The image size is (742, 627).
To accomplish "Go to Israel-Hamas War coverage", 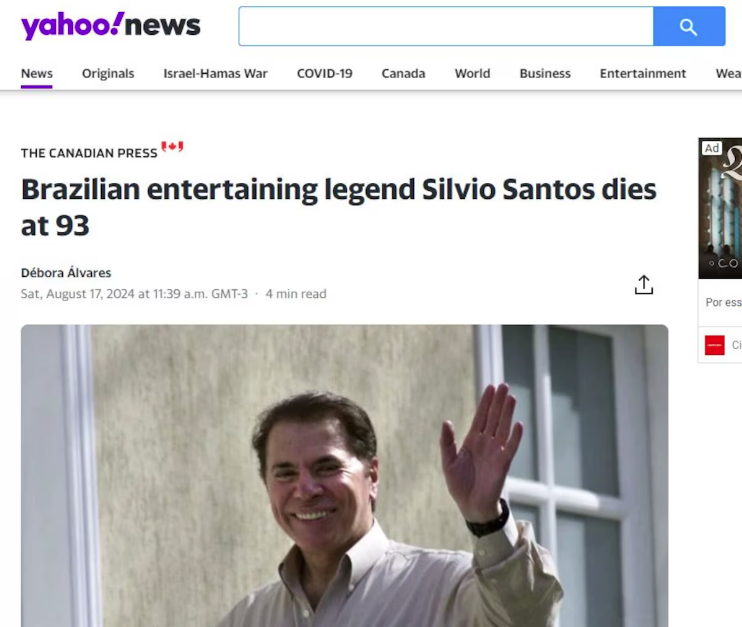I will tap(215, 74).
